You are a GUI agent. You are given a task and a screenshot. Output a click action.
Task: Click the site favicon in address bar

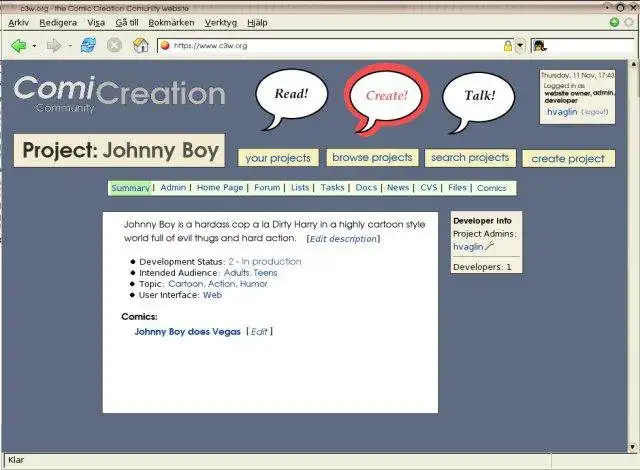pos(165,46)
